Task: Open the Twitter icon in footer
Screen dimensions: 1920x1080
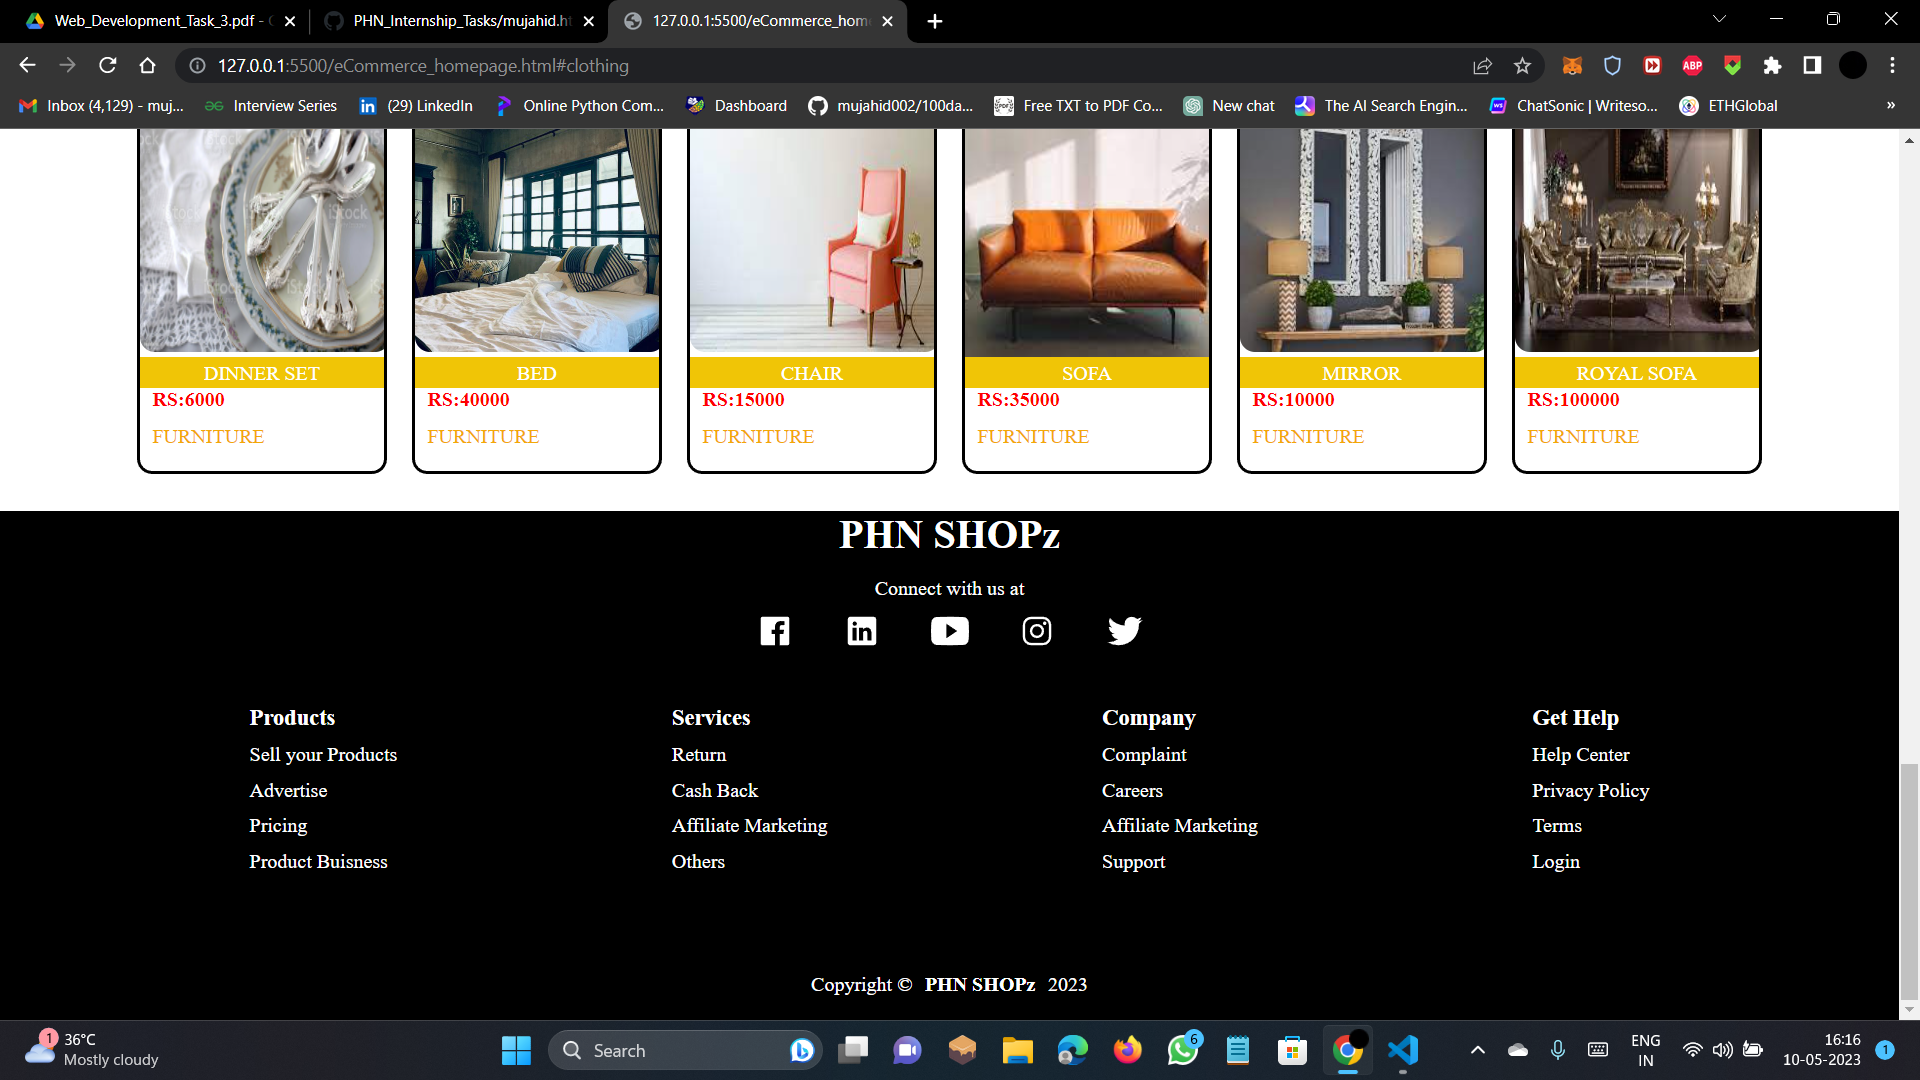Action: click(x=1124, y=631)
